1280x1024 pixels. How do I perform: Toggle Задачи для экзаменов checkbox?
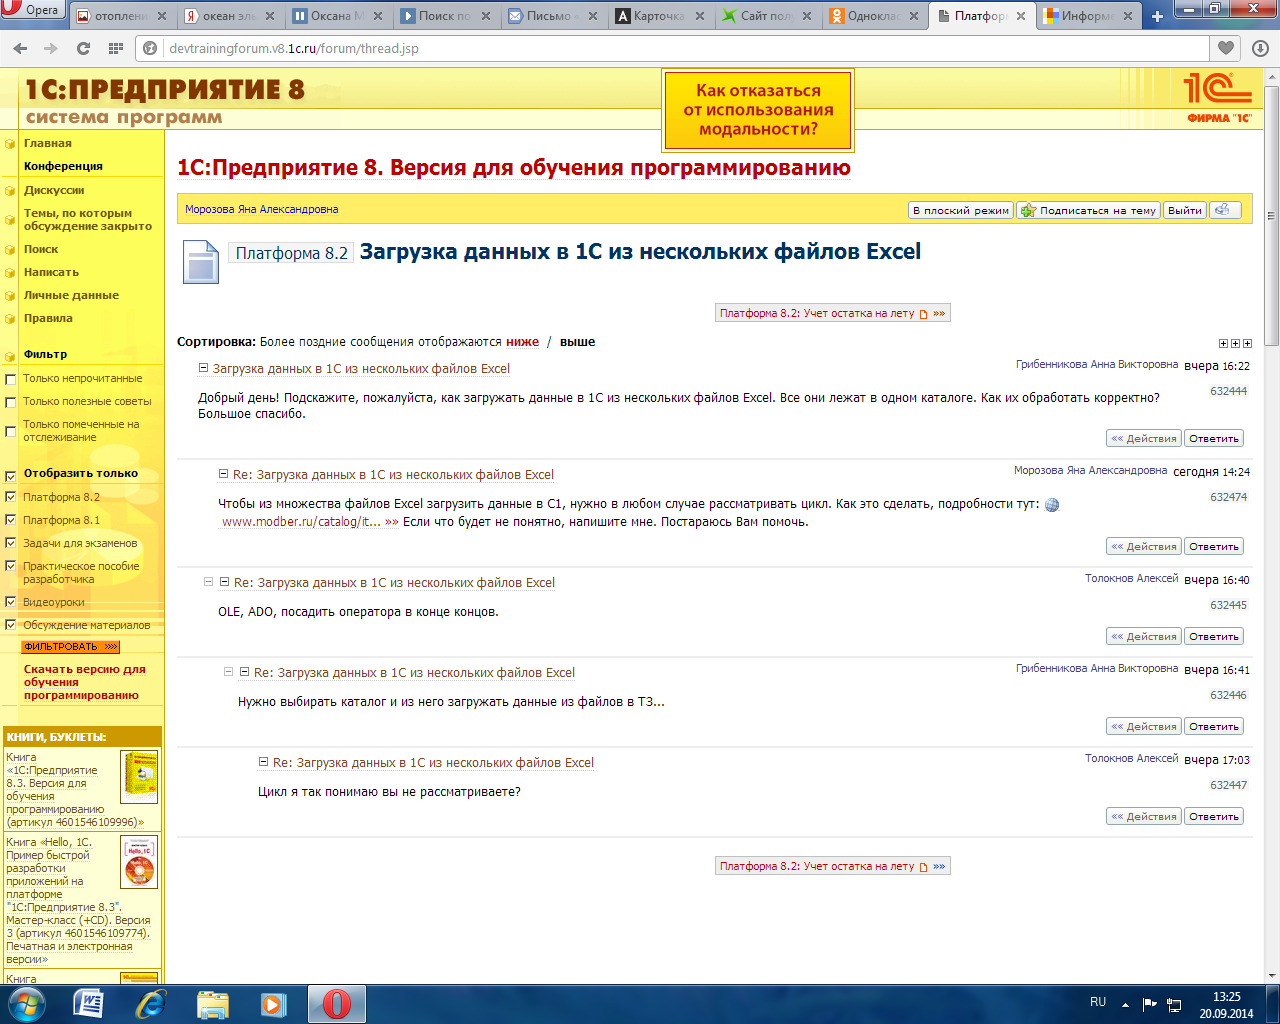11,543
